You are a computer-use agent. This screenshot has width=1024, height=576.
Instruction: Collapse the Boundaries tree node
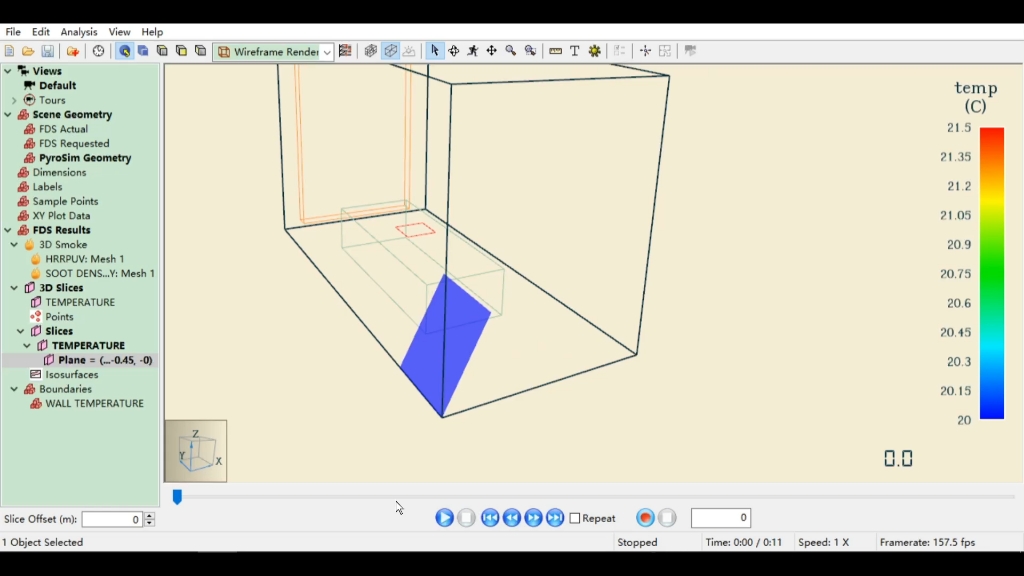pyautogui.click(x=14, y=389)
